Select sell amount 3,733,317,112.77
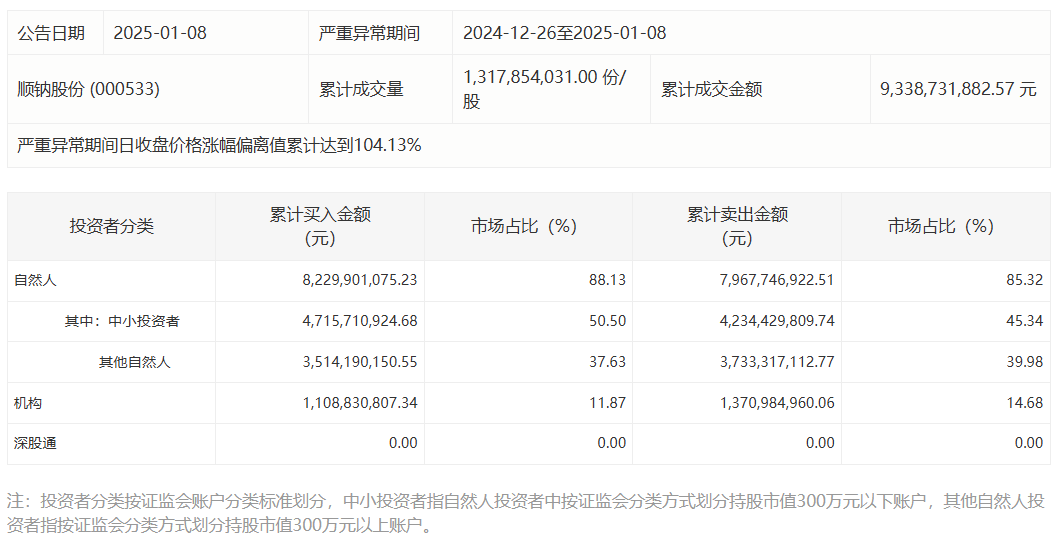 point(777,362)
